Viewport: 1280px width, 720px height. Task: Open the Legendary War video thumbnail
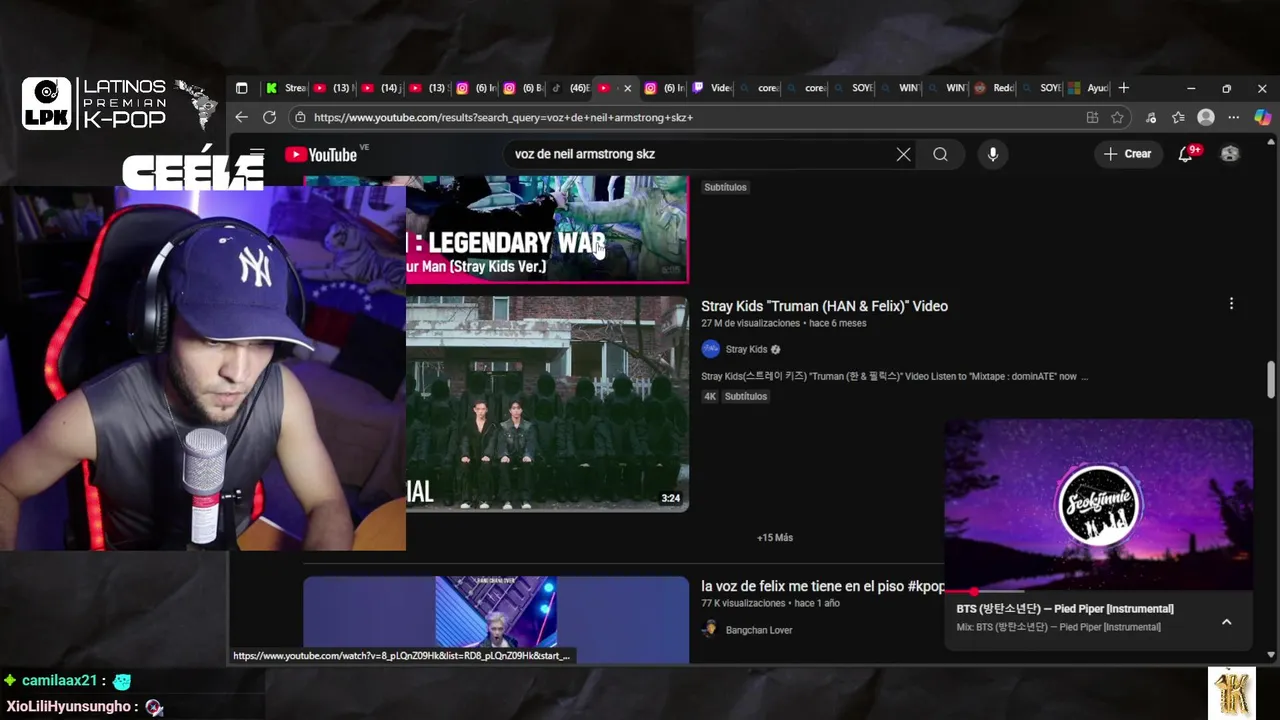[x=547, y=228]
